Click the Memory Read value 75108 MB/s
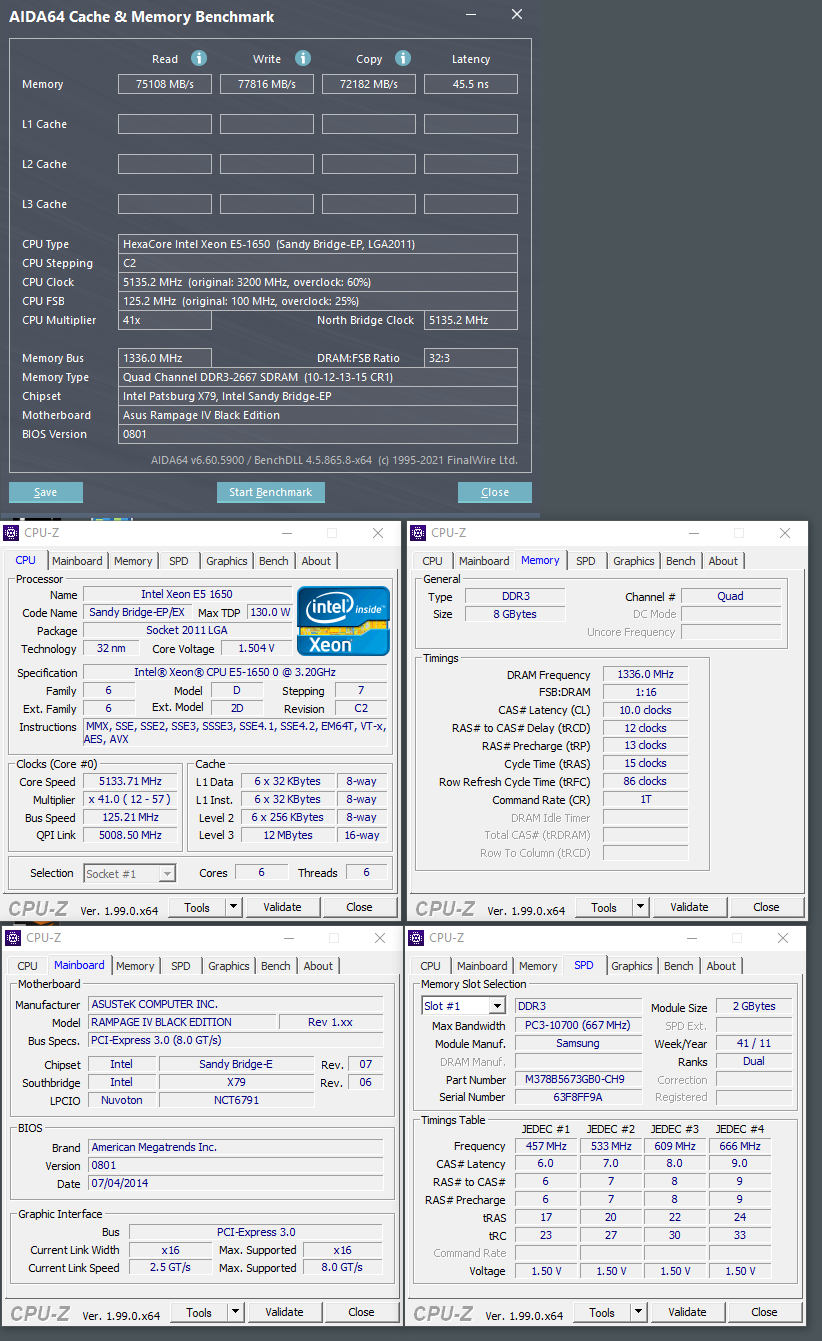This screenshot has height=1341, width=822. click(165, 84)
